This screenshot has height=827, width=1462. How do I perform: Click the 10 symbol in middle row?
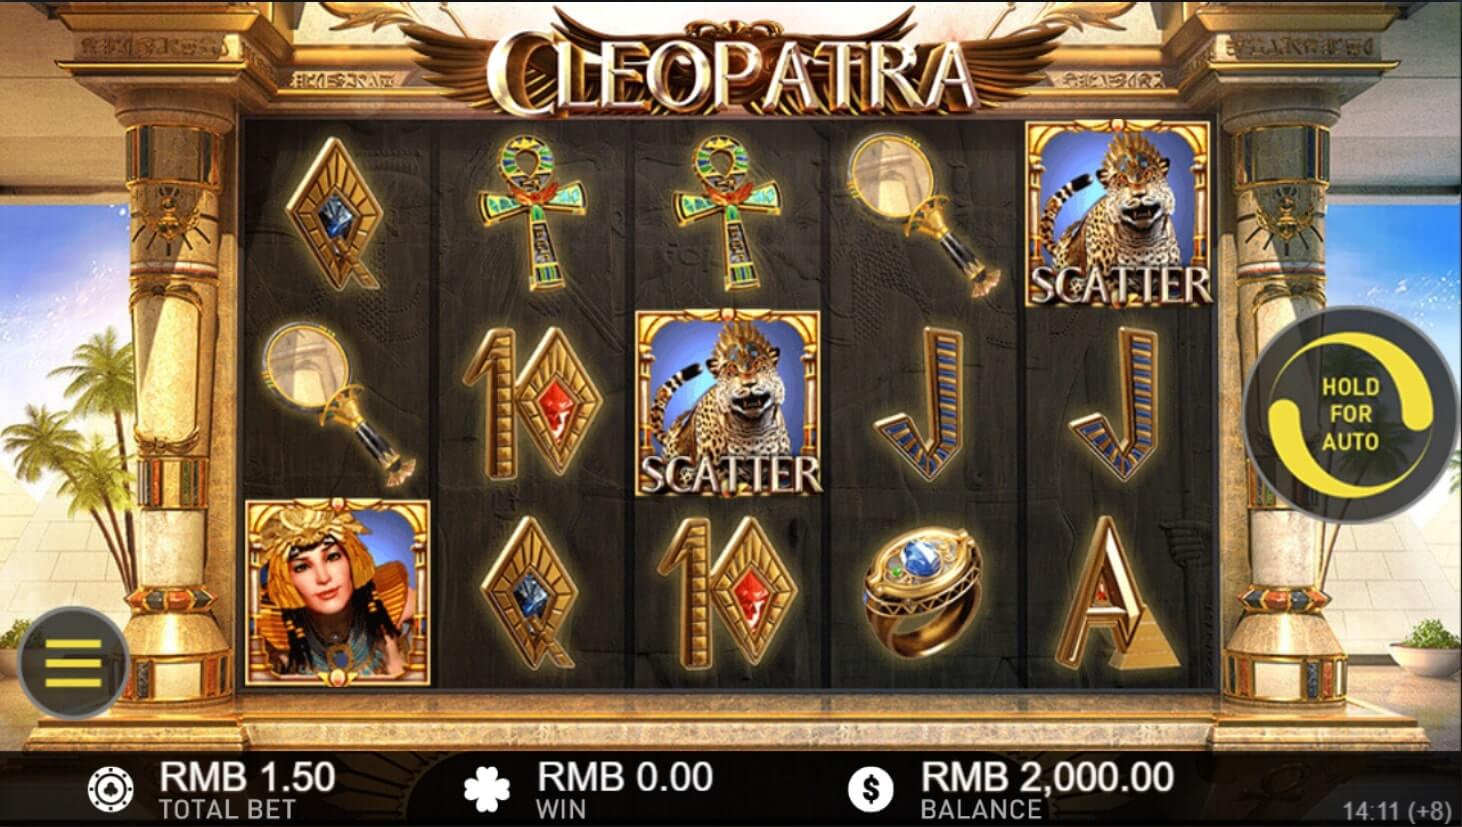point(532,403)
